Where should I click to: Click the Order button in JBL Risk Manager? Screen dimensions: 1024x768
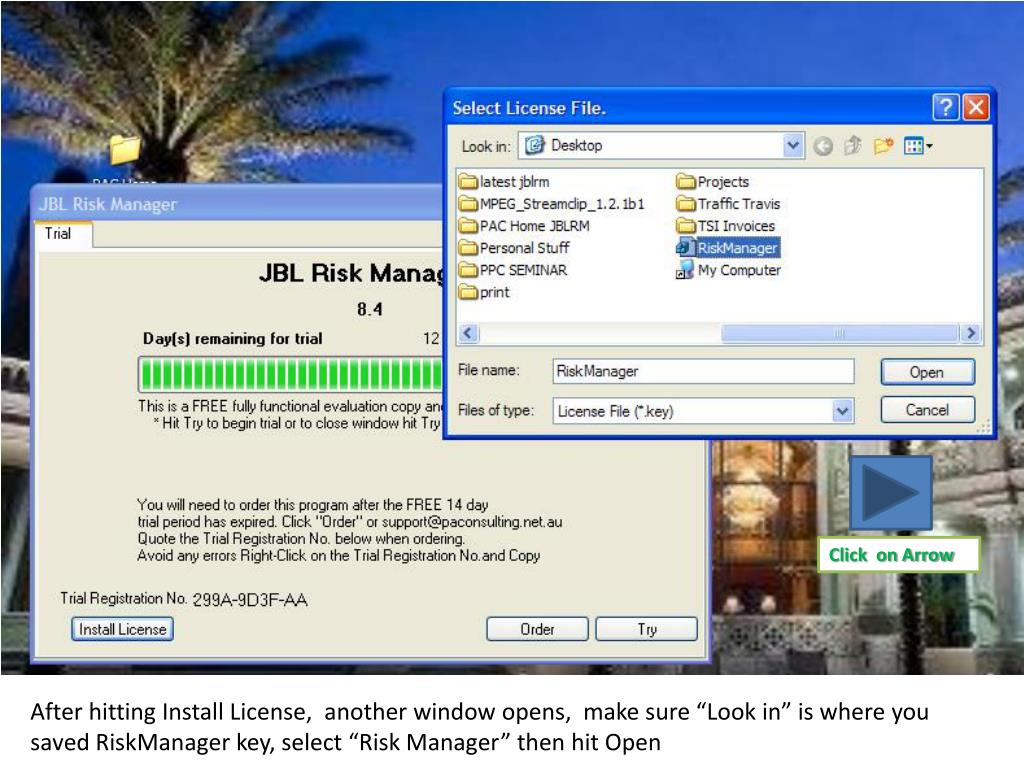click(x=537, y=629)
